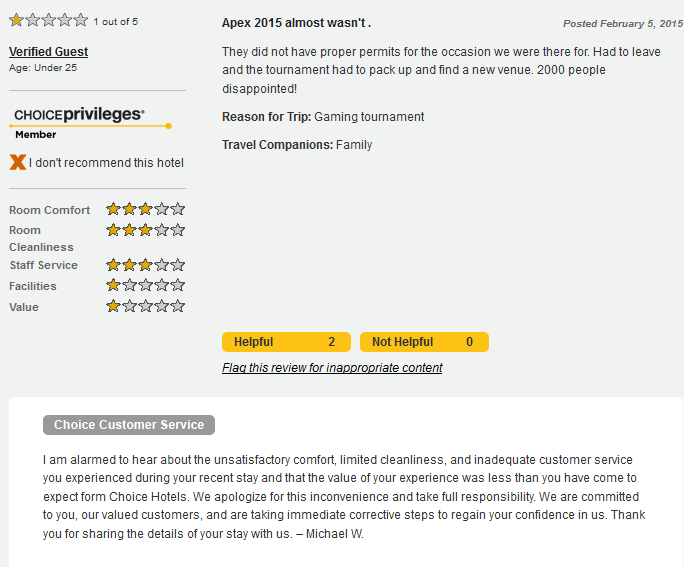
Task: Click the Staff Service star rating
Action: pos(146,265)
